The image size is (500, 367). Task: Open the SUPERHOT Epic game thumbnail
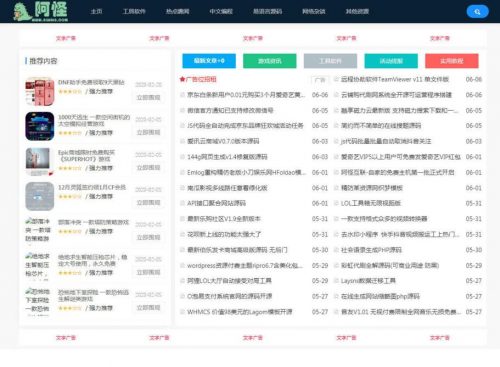click(x=39, y=162)
